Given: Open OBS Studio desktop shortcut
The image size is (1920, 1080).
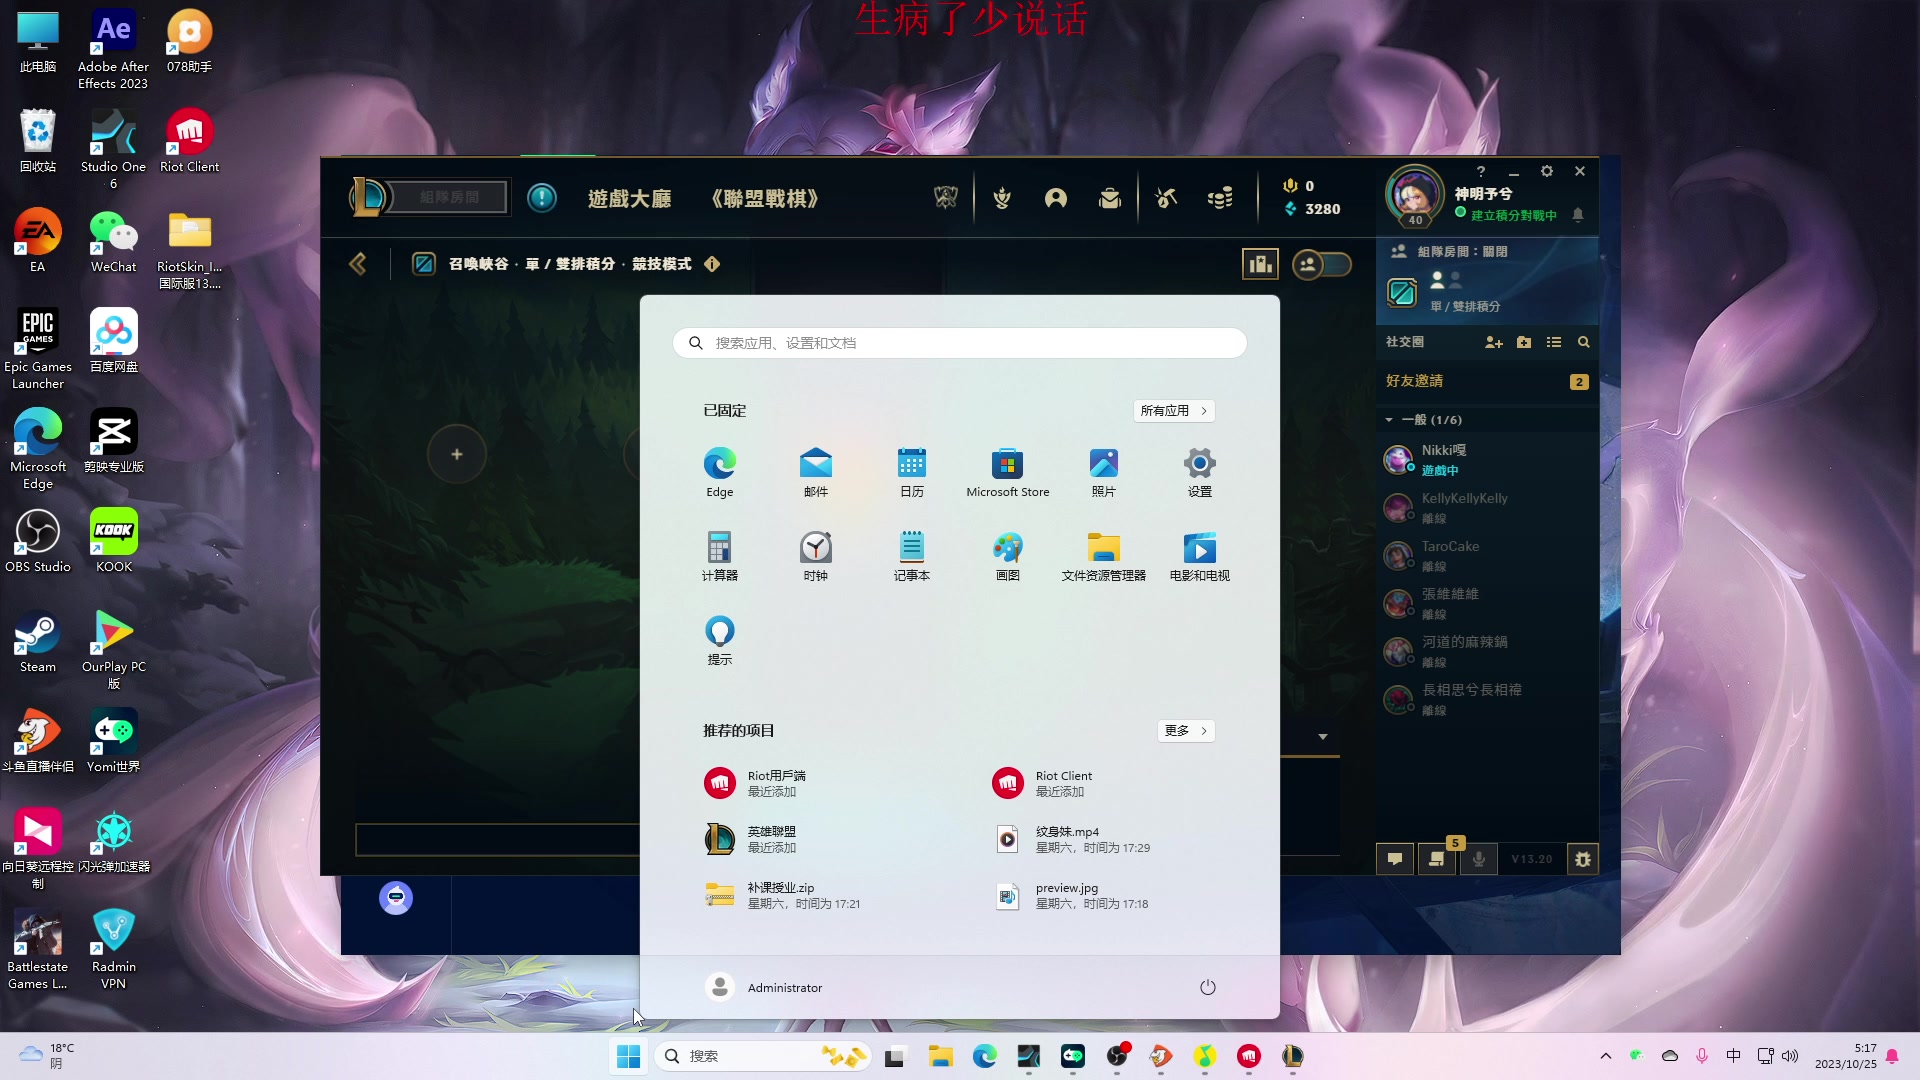Looking at the screenshot, I should pyautogui.click(x=38, y=542).
